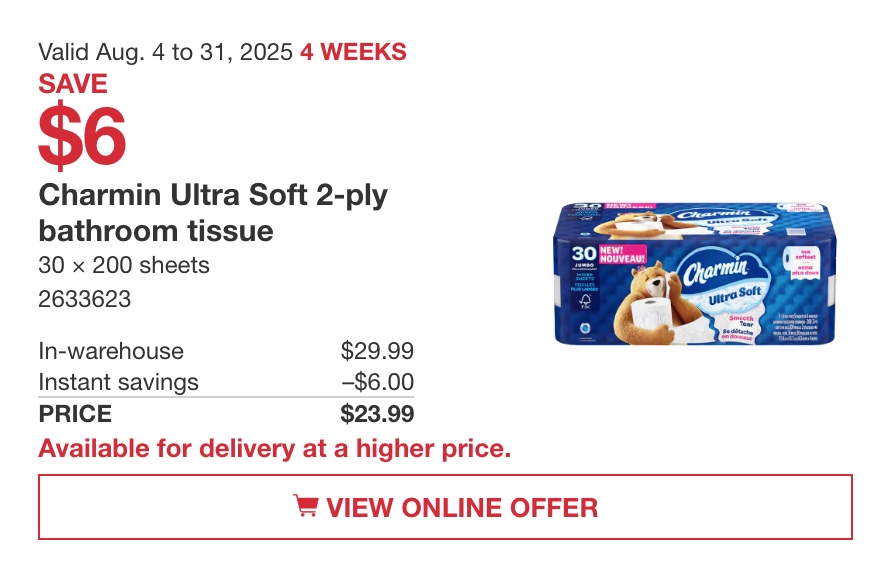Click the final PRICE $23.99 value
886x576 pixels.
(x=377, y=414)
